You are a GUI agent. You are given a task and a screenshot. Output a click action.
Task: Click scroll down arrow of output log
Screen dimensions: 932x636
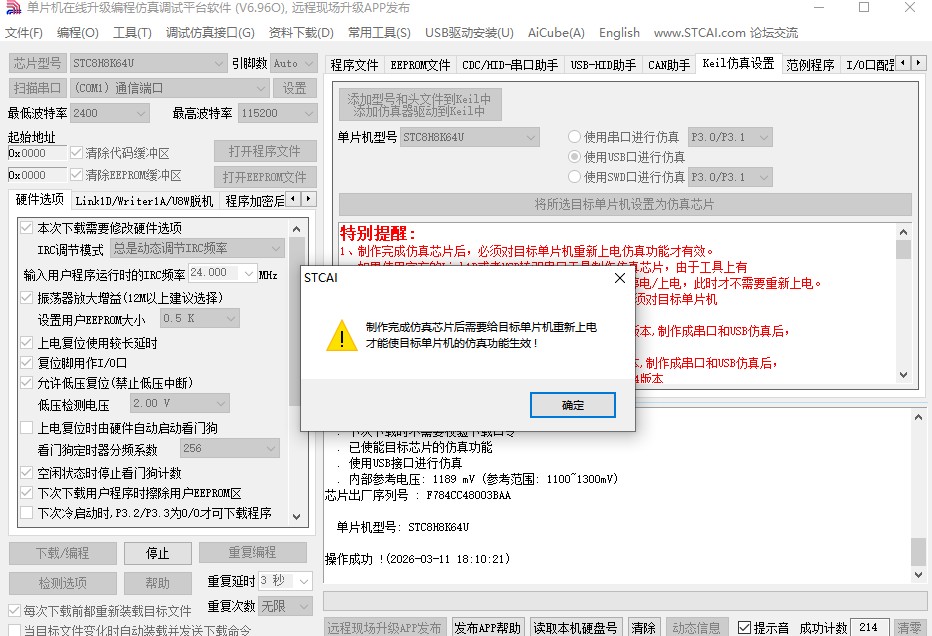pos(918,574)
